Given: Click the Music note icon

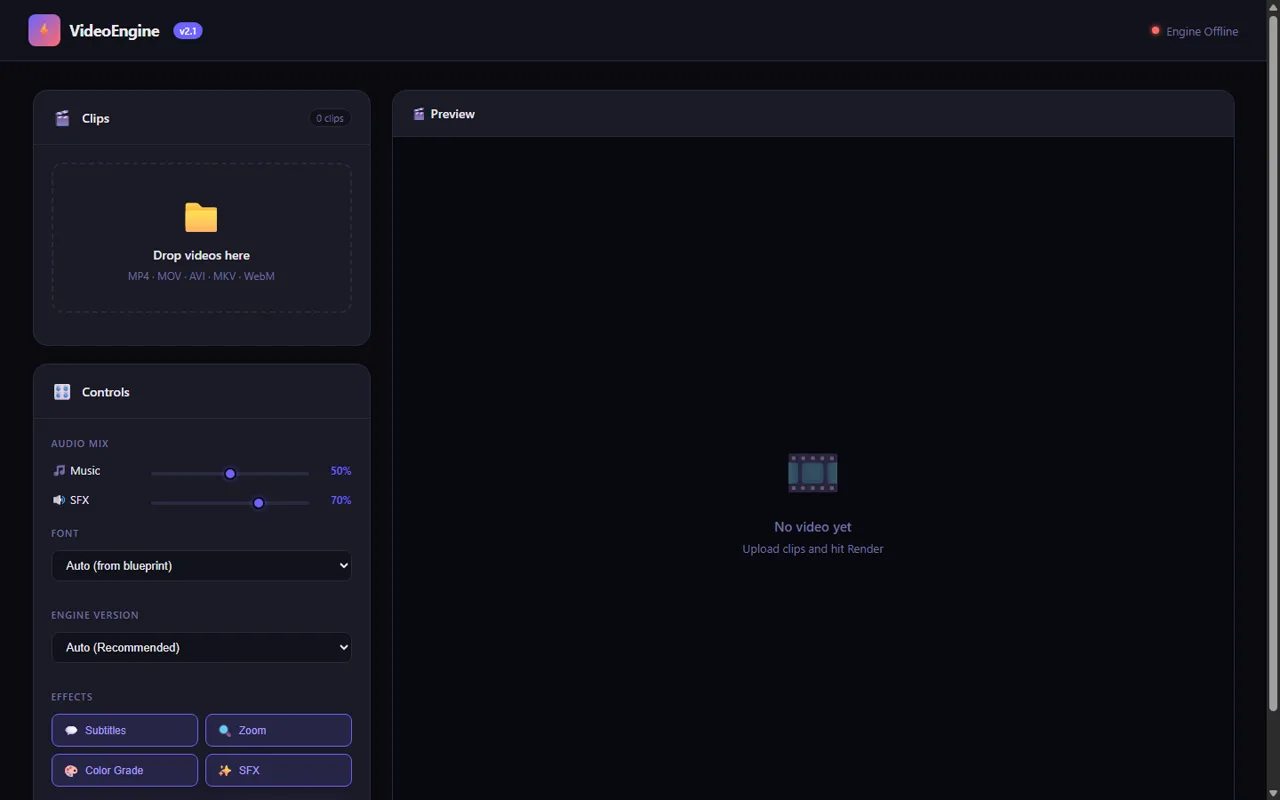Looking at the screenshot, I should [59, 470].
